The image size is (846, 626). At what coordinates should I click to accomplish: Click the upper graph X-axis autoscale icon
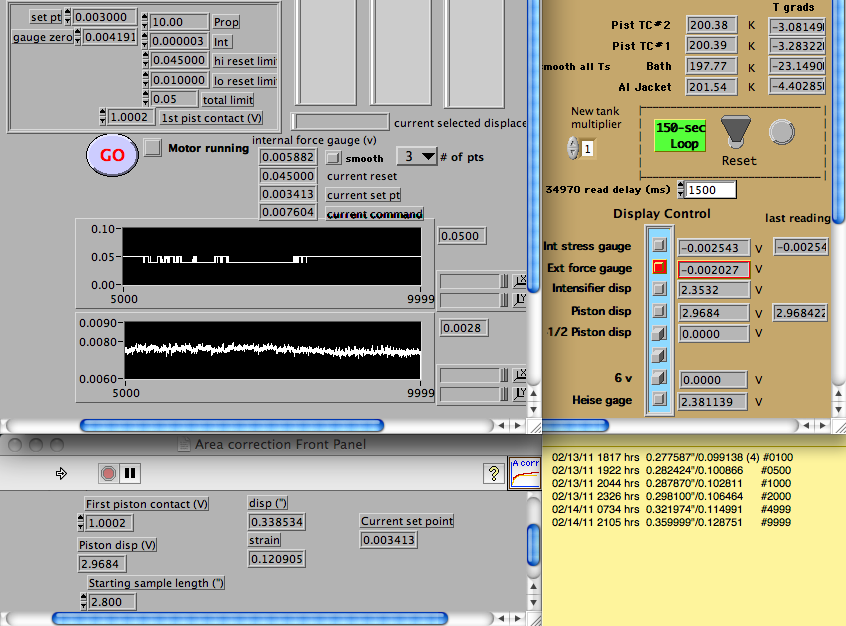521,280
